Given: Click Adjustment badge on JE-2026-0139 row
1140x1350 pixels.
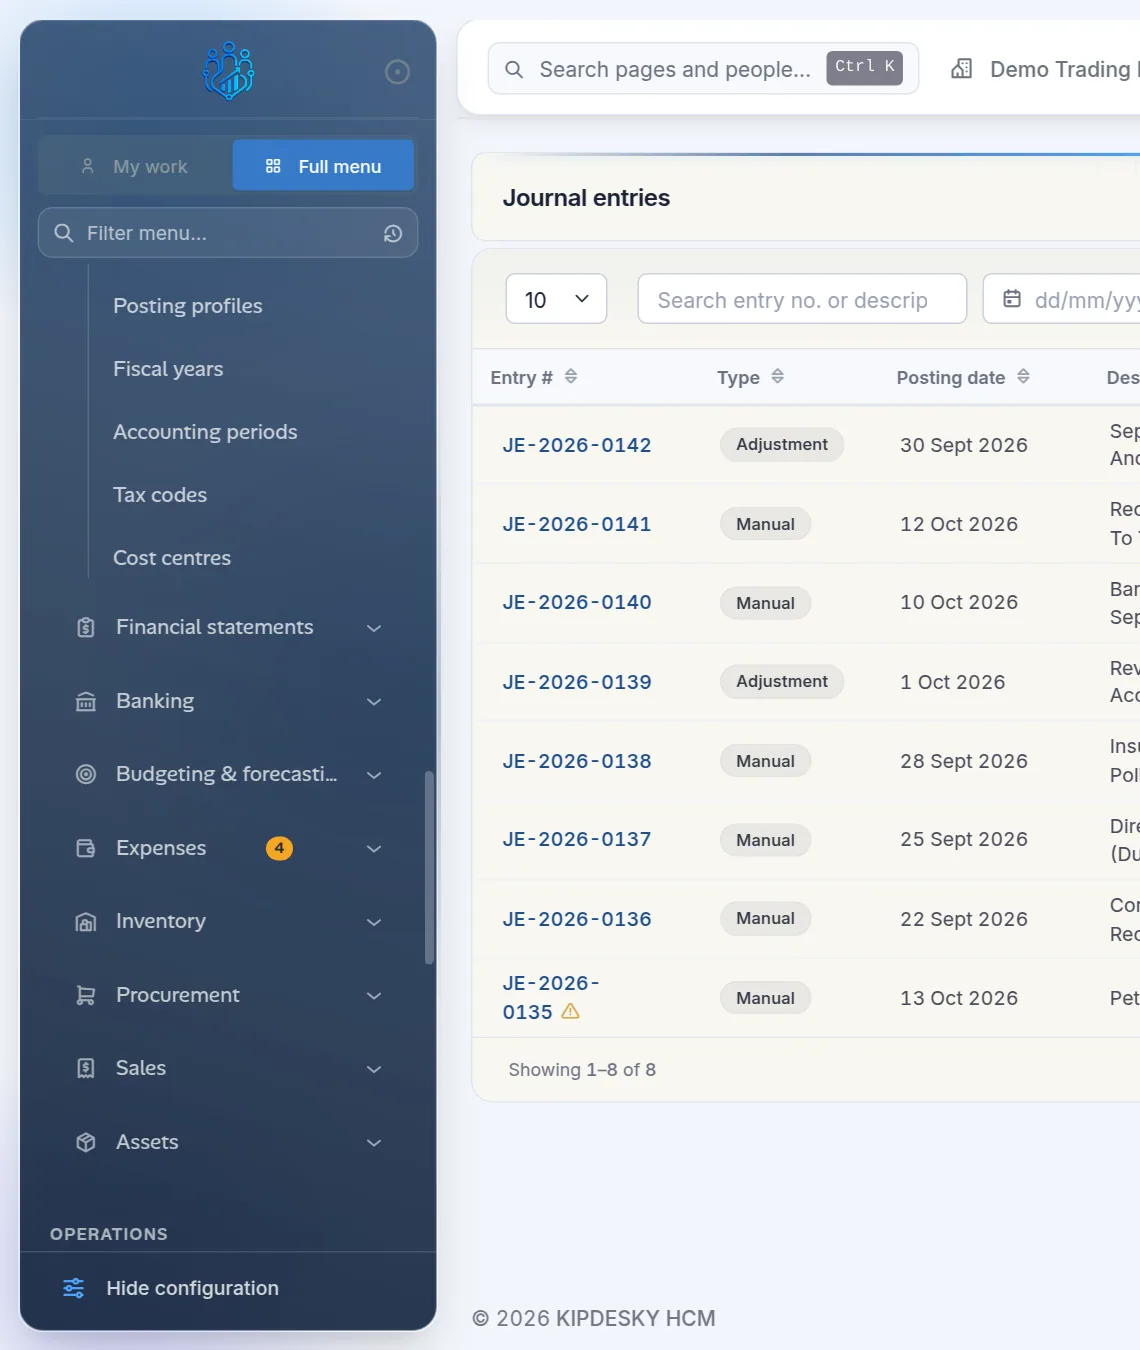Looking at the screenshot, I should tap(782, 682).
